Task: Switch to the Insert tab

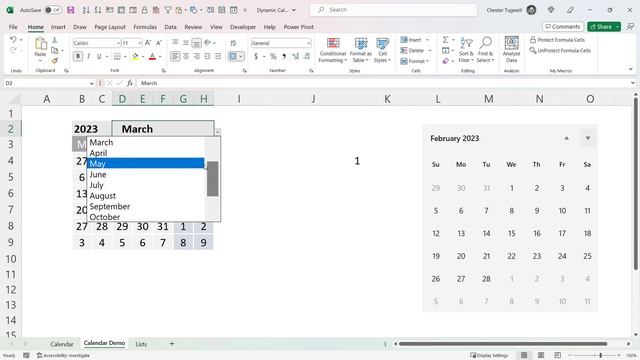Action: point(58,27)
